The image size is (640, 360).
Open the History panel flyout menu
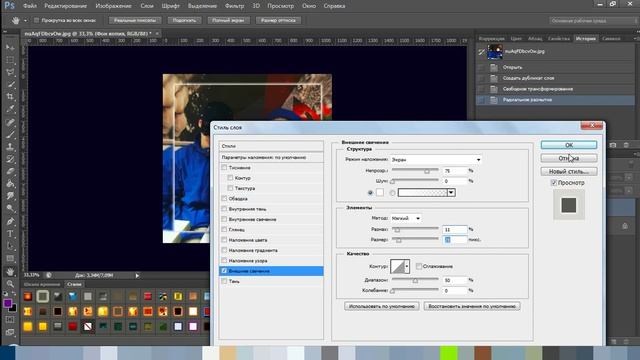pos(636,38)
